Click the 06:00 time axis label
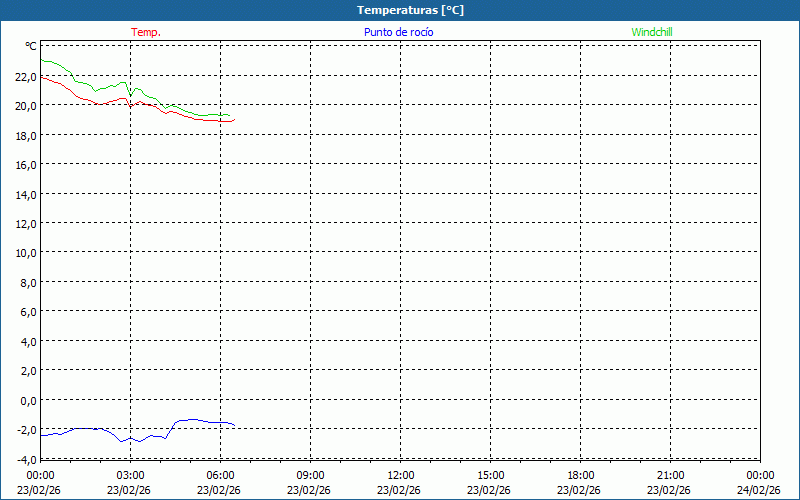Screen dimensions: 800x500 pos(220,475)
